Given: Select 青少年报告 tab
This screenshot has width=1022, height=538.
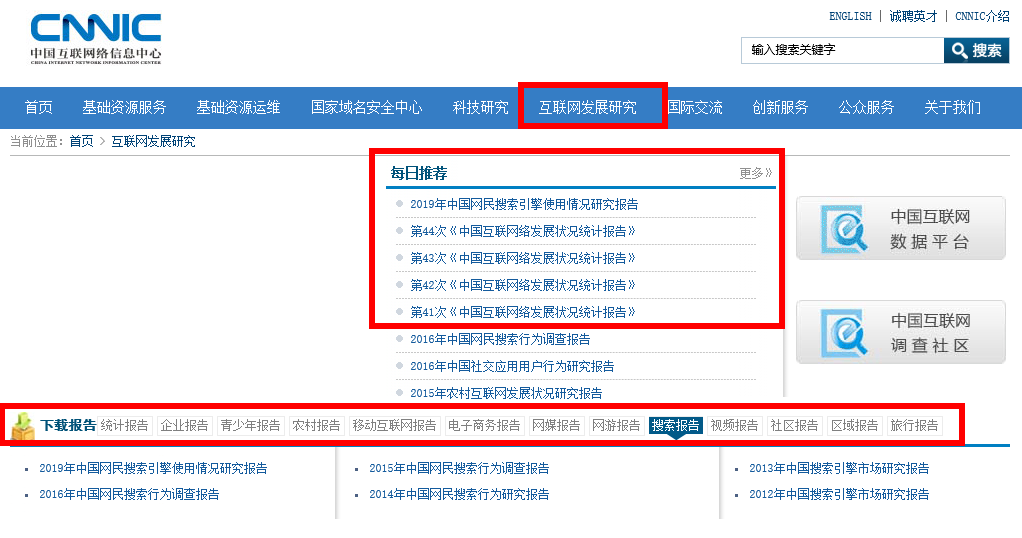Looking at the screenshot, I should pyautogui.click(x=250, y=426).
